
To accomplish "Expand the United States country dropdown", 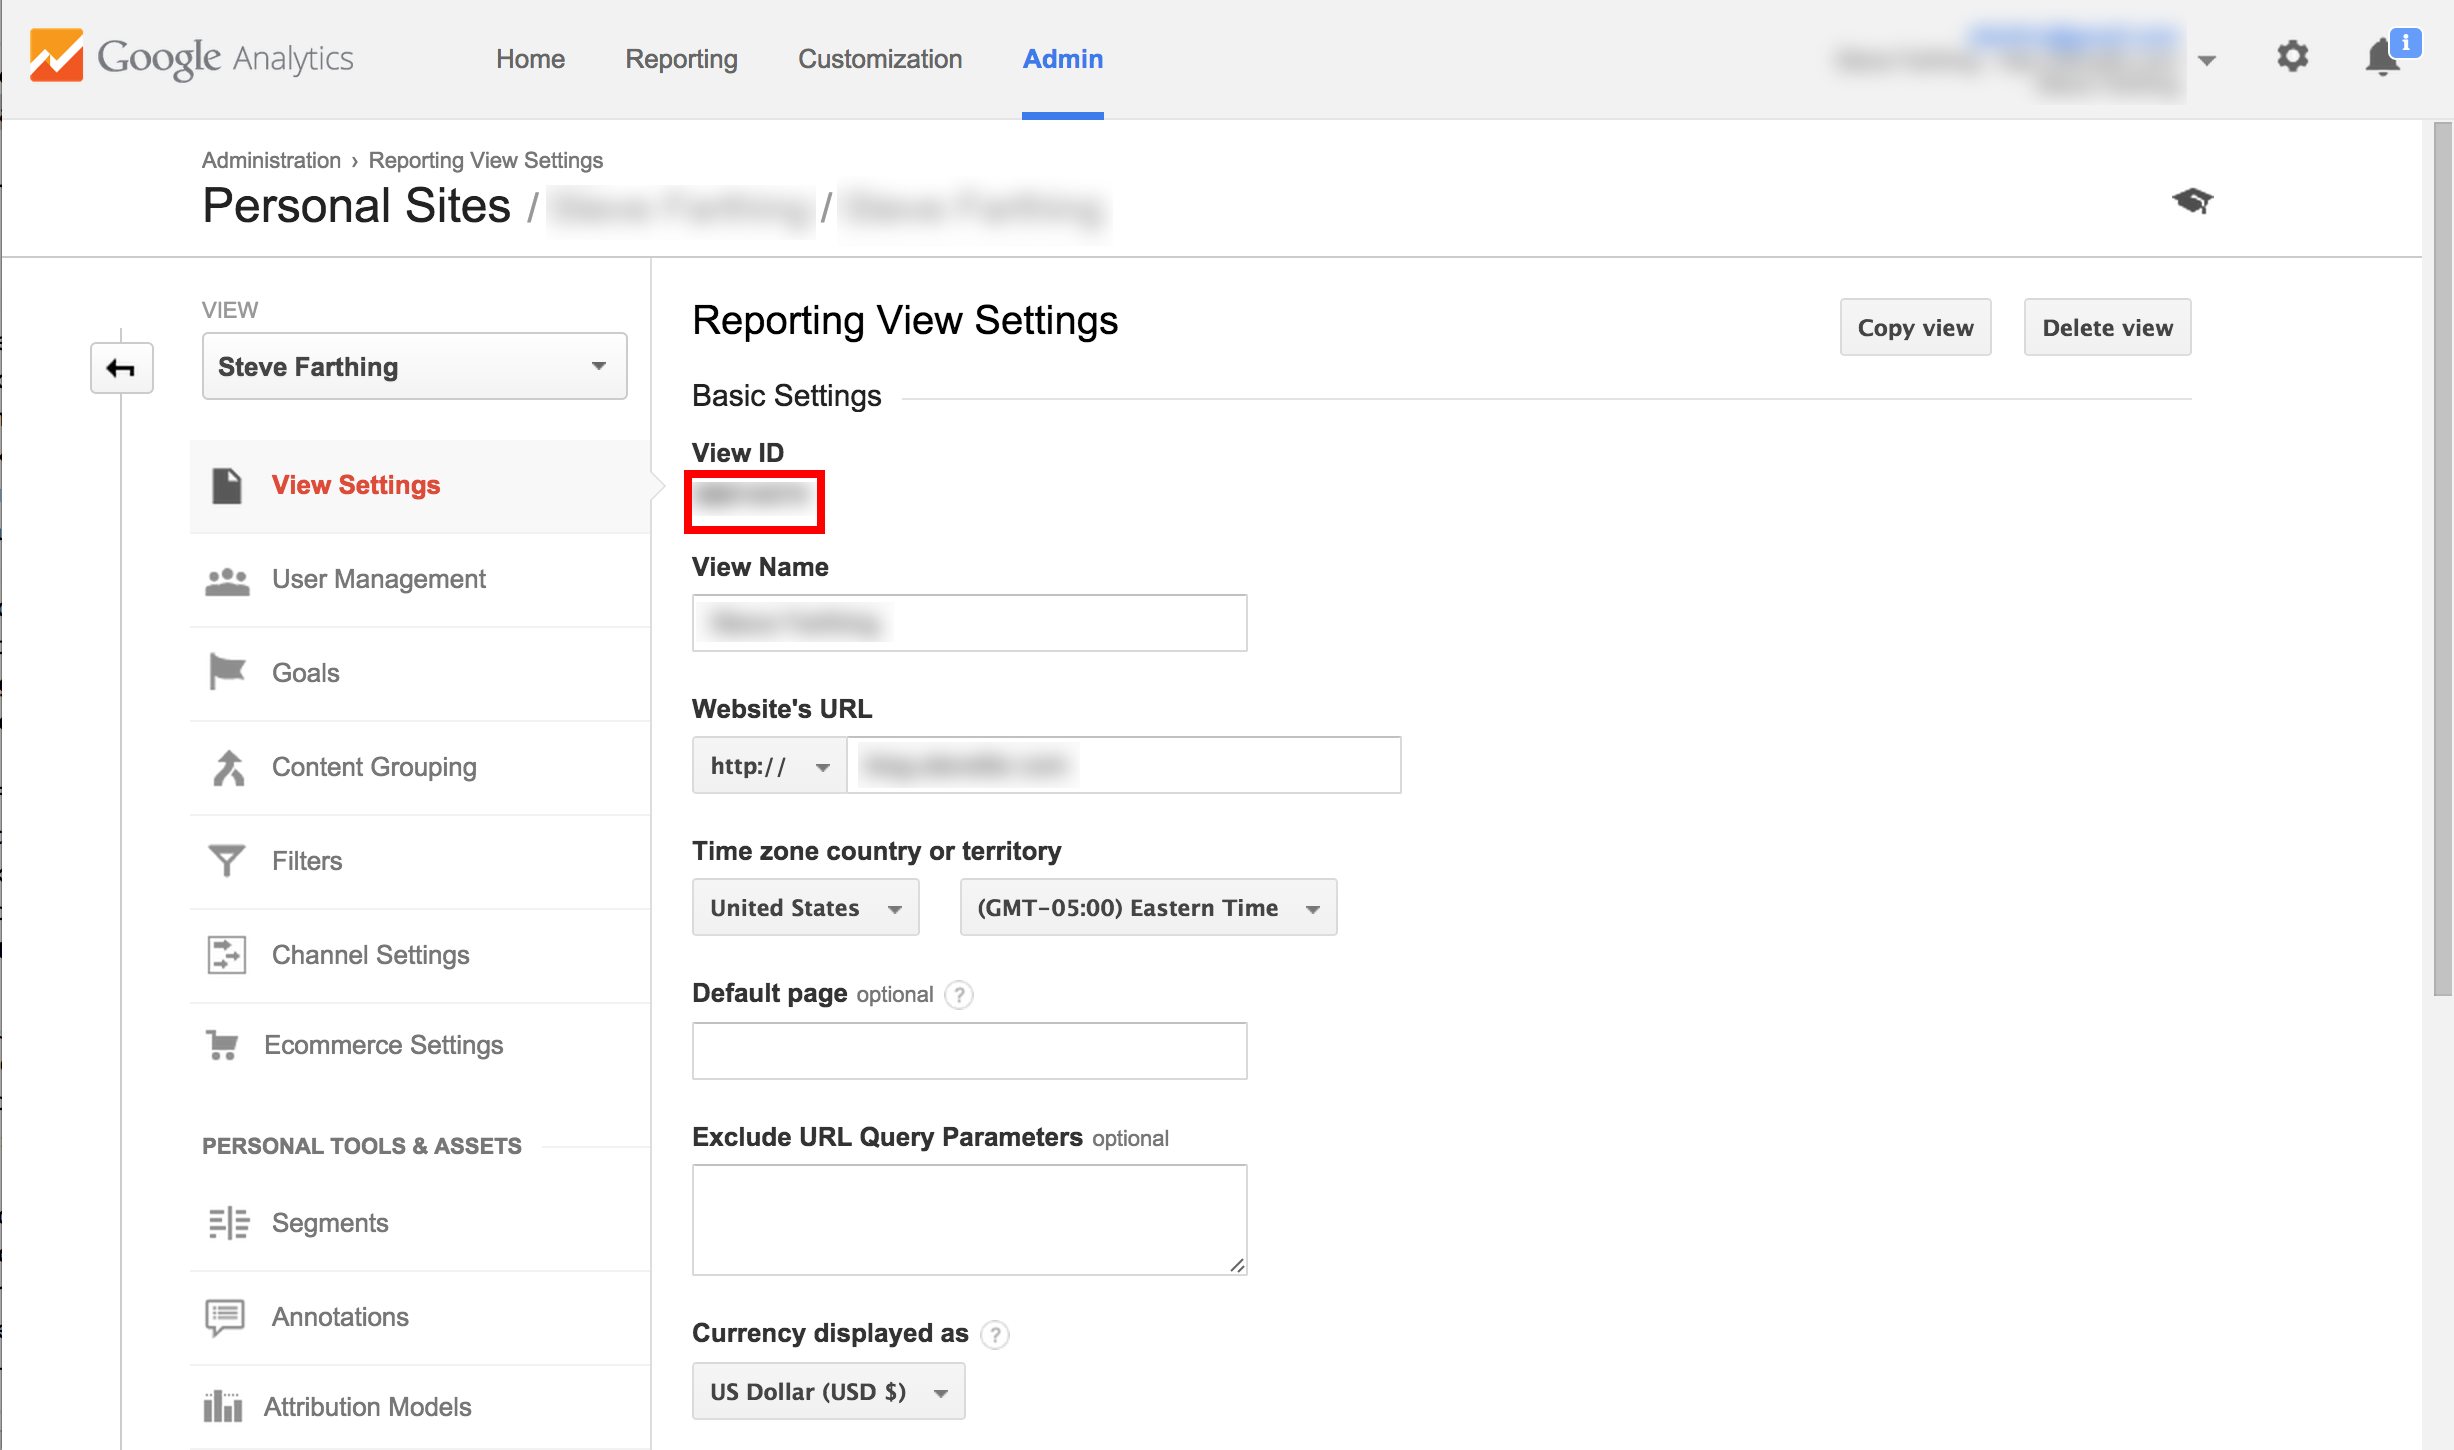I will pyautogui.click(x=805, y=908).
